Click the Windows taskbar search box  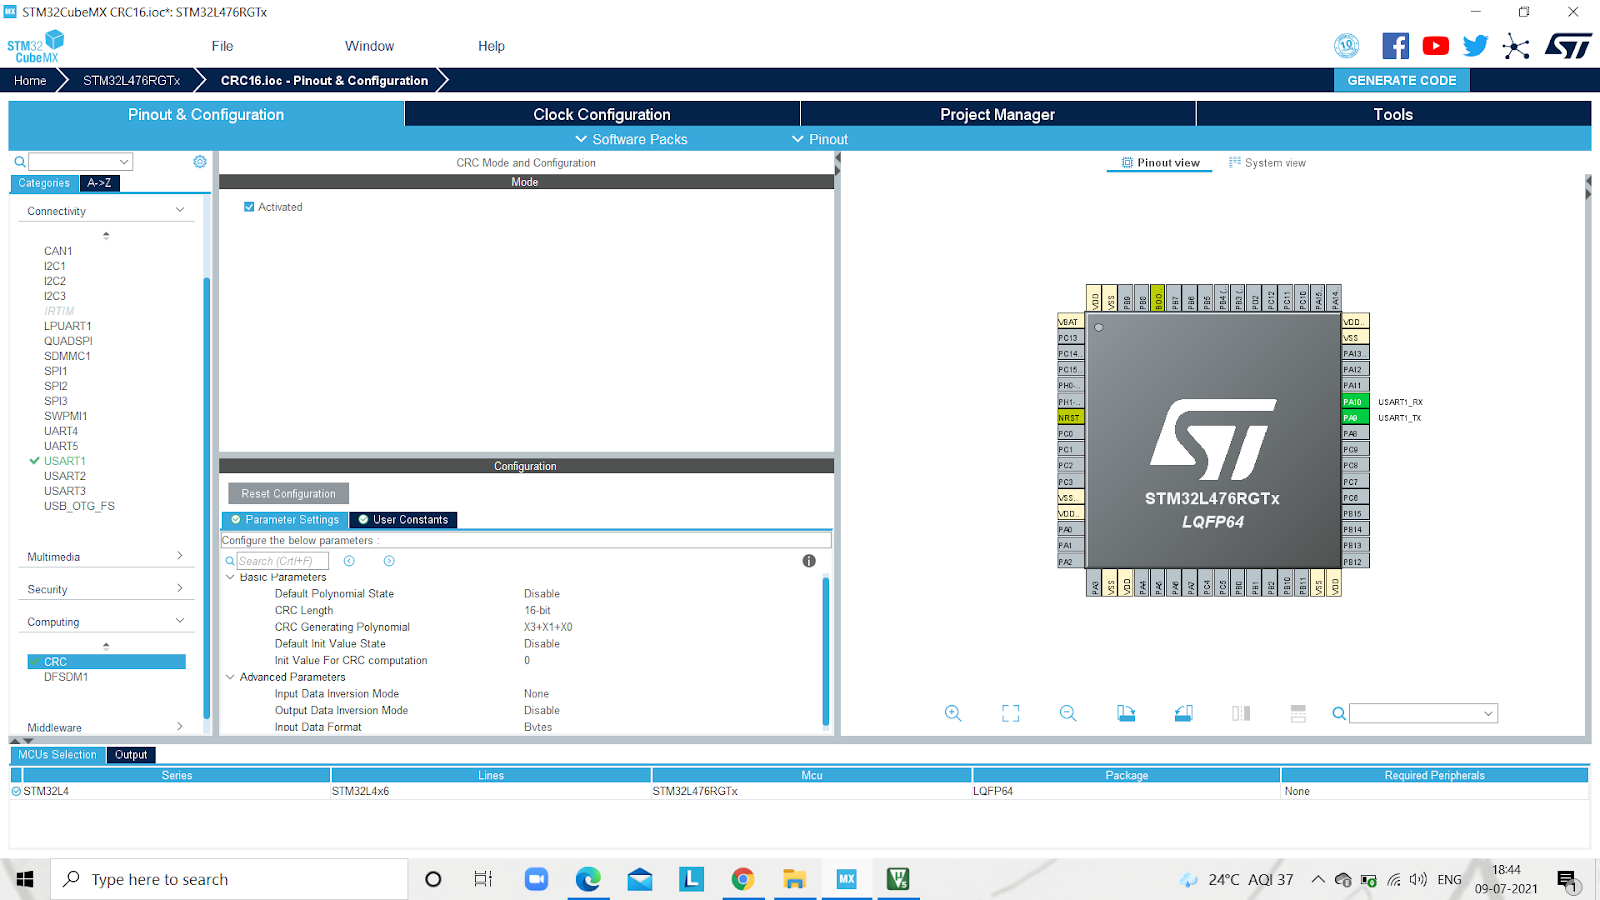[x=229, y=879]
